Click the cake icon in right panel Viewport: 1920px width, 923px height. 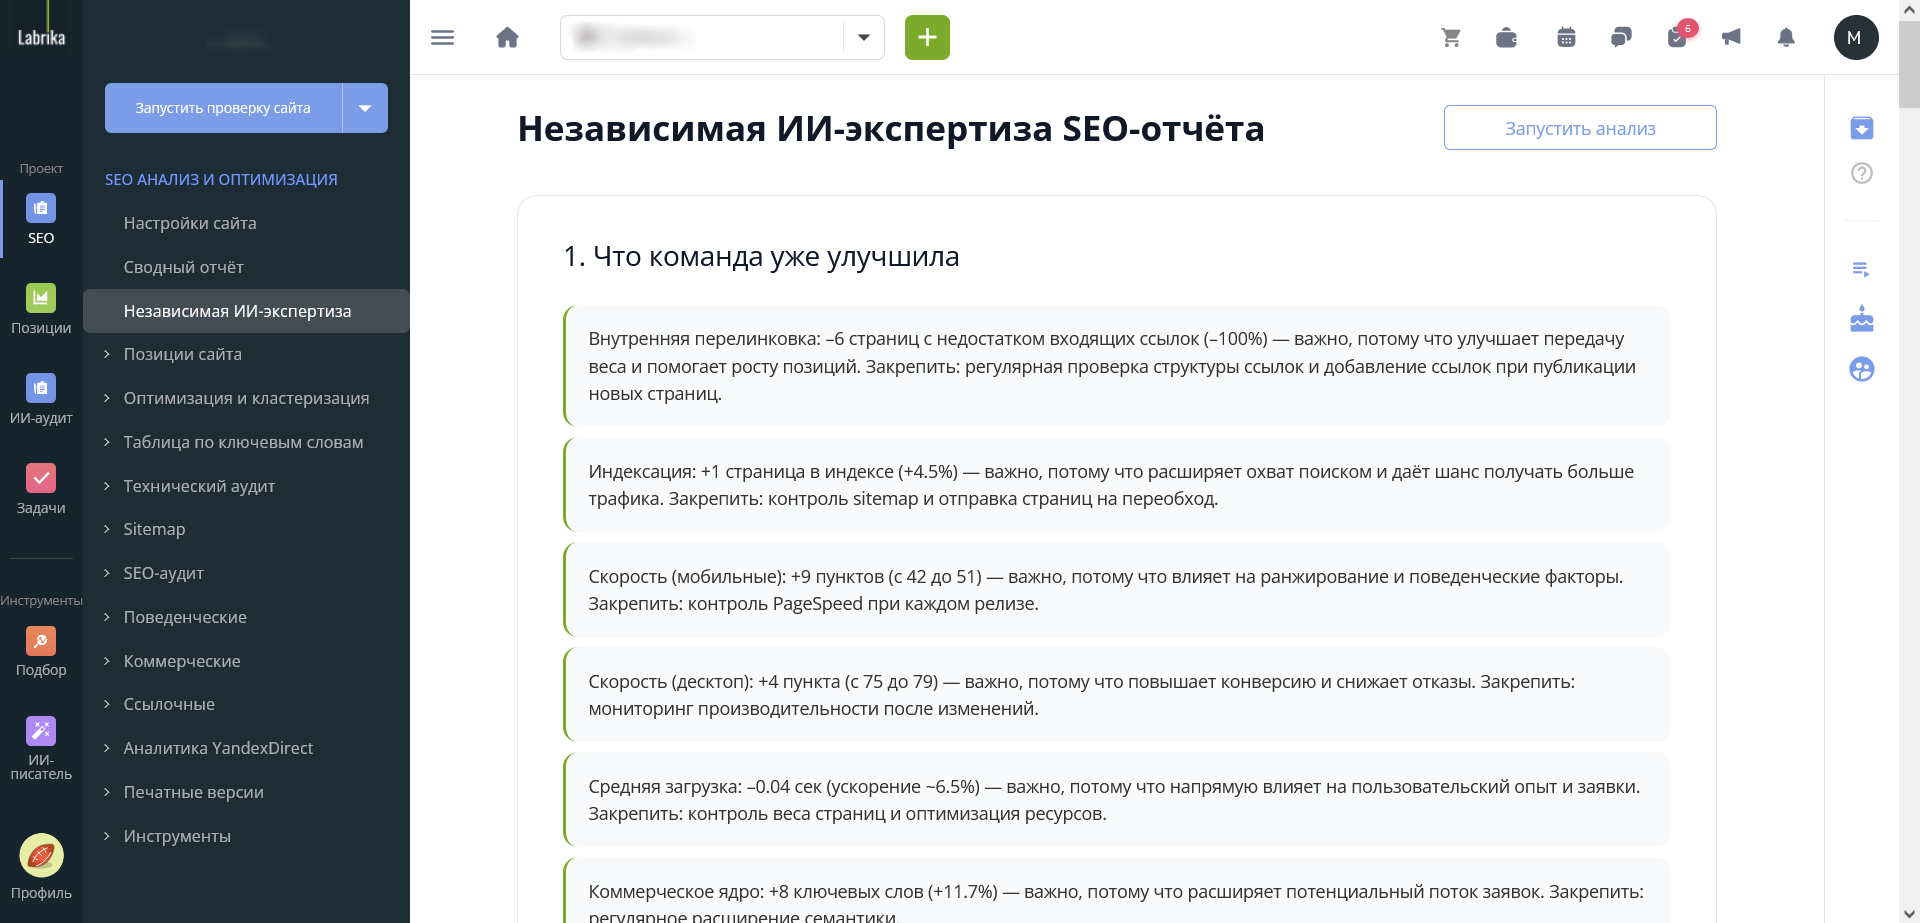(1861, 319)
